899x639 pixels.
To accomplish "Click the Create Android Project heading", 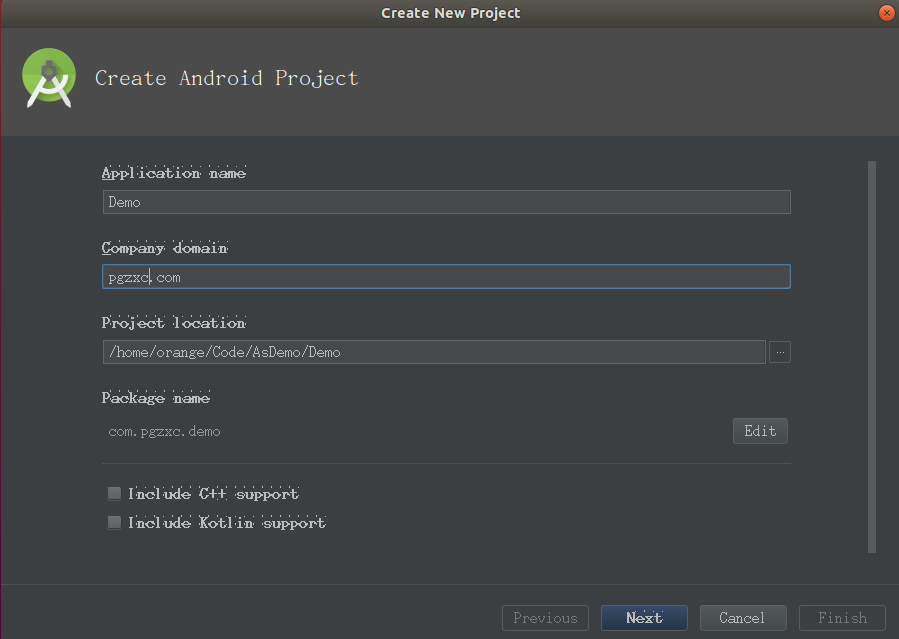I will [226, 78].
